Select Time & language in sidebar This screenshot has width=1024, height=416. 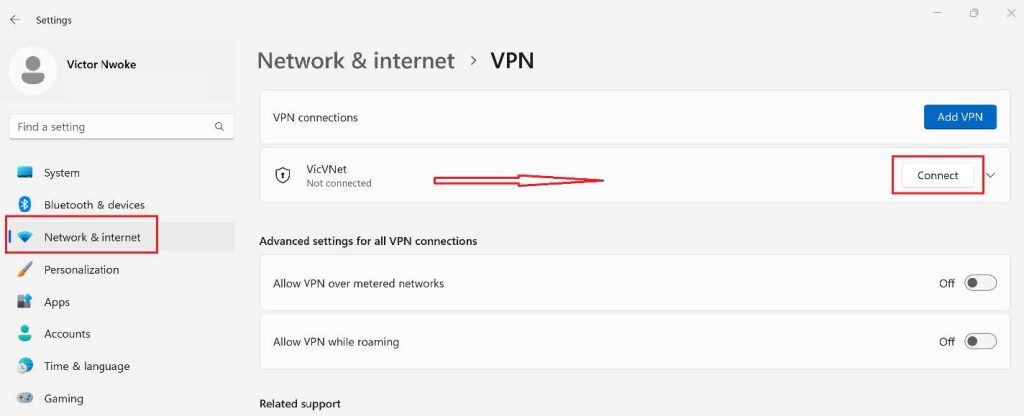coord(86,366)
